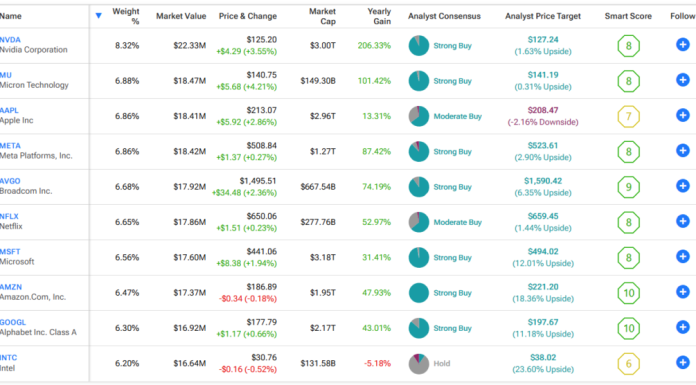This screenshot has width=696, height=385.
Task: Open GOOGL ticker link
Action: click(13, 322)
